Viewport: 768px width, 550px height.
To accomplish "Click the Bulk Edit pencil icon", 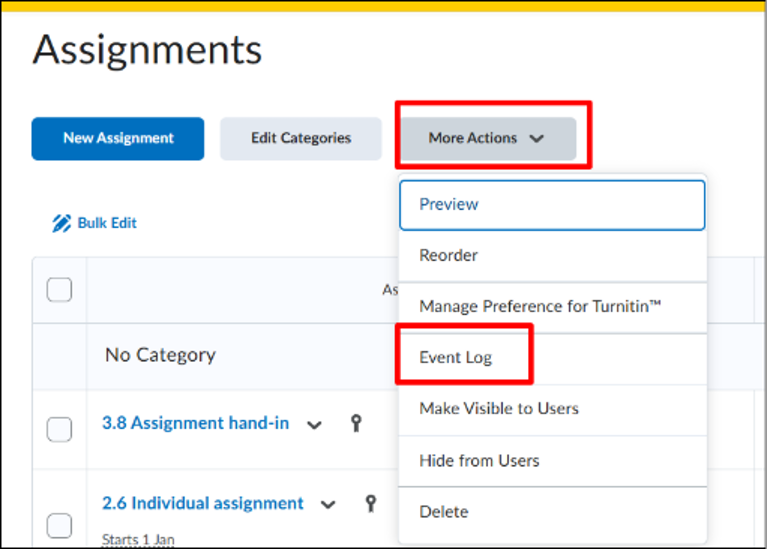I will (x=61, y=223).
